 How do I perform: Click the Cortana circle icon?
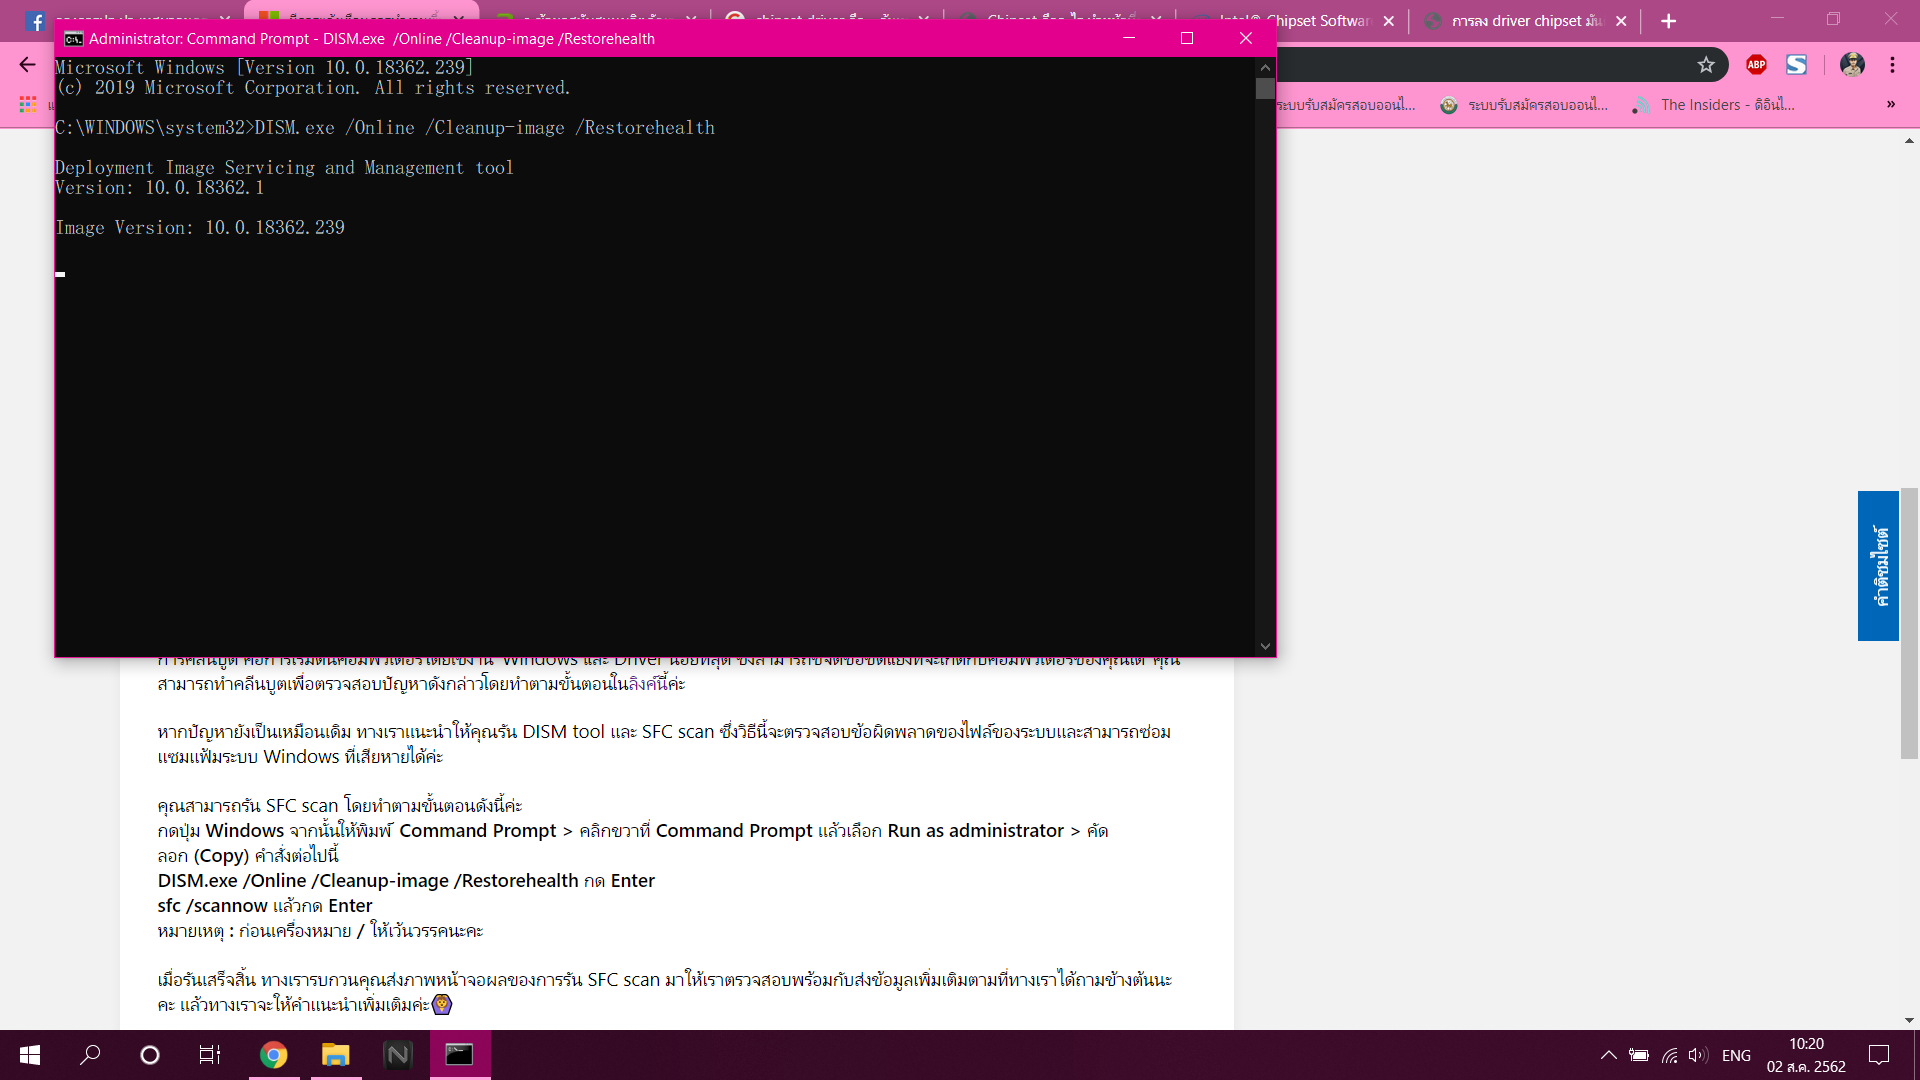tap(150, 1055)
